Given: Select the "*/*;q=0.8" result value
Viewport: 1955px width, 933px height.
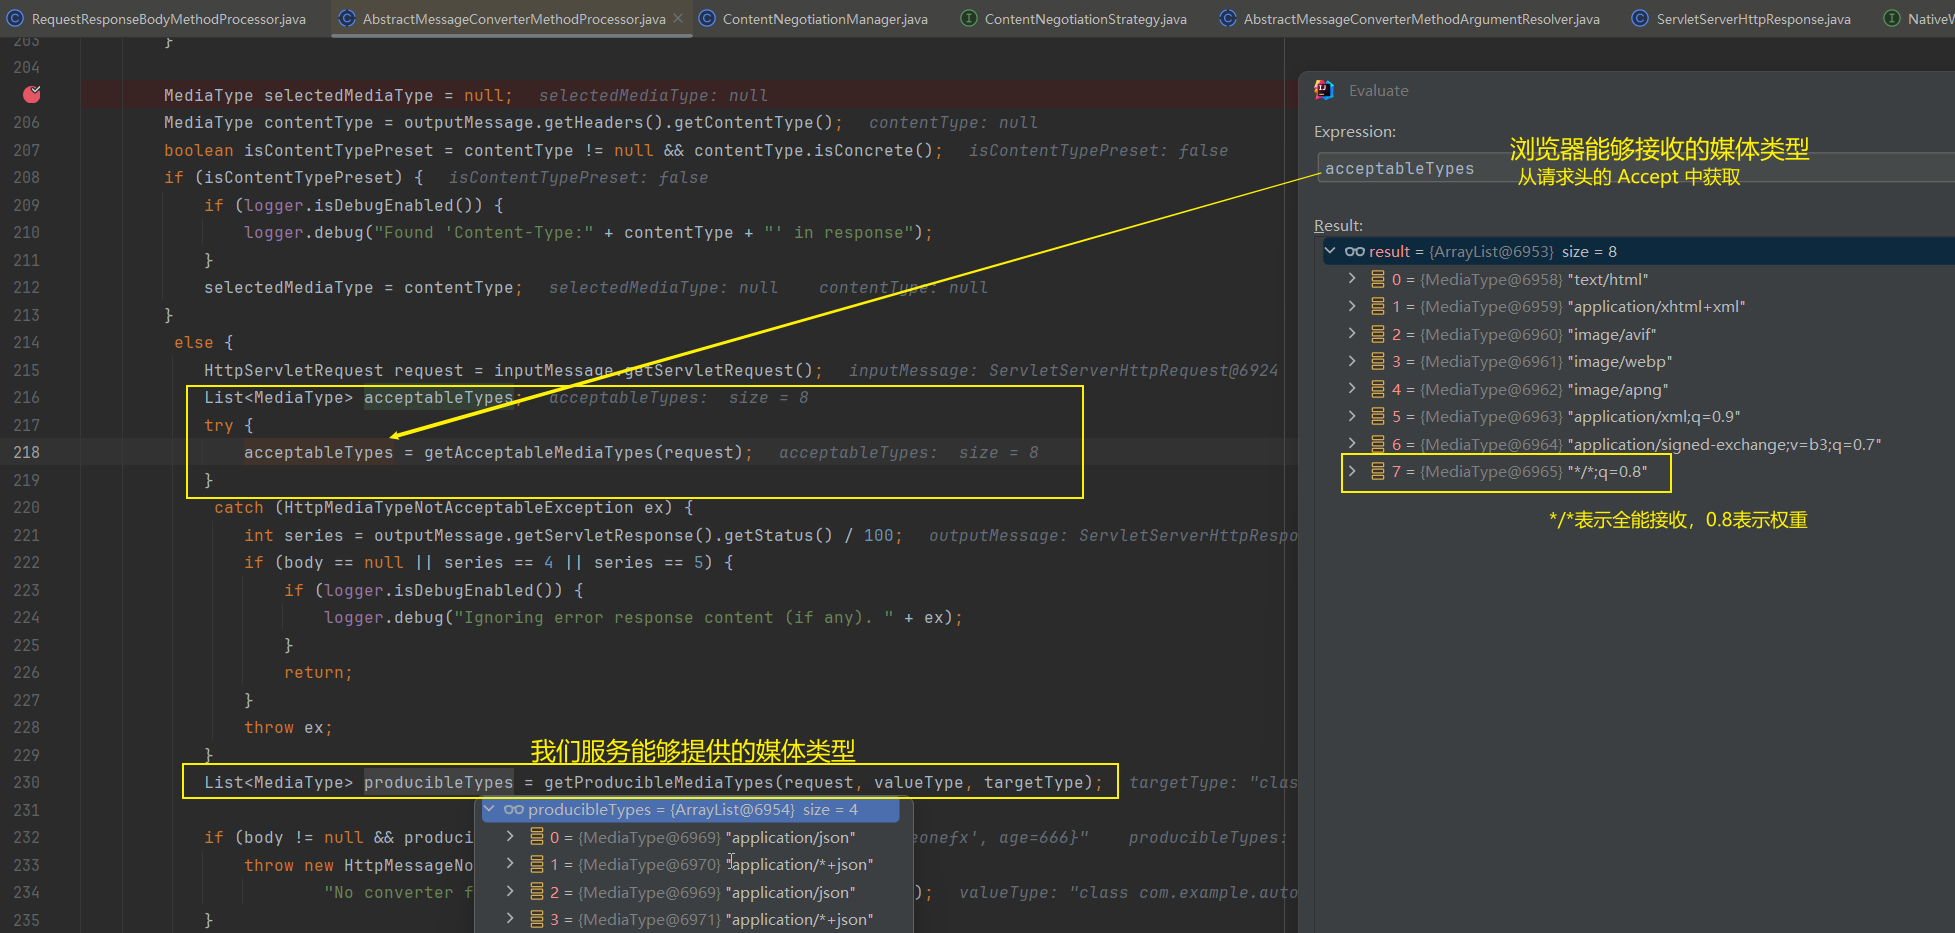Looking at the screenshot, I should (1607, 471).
